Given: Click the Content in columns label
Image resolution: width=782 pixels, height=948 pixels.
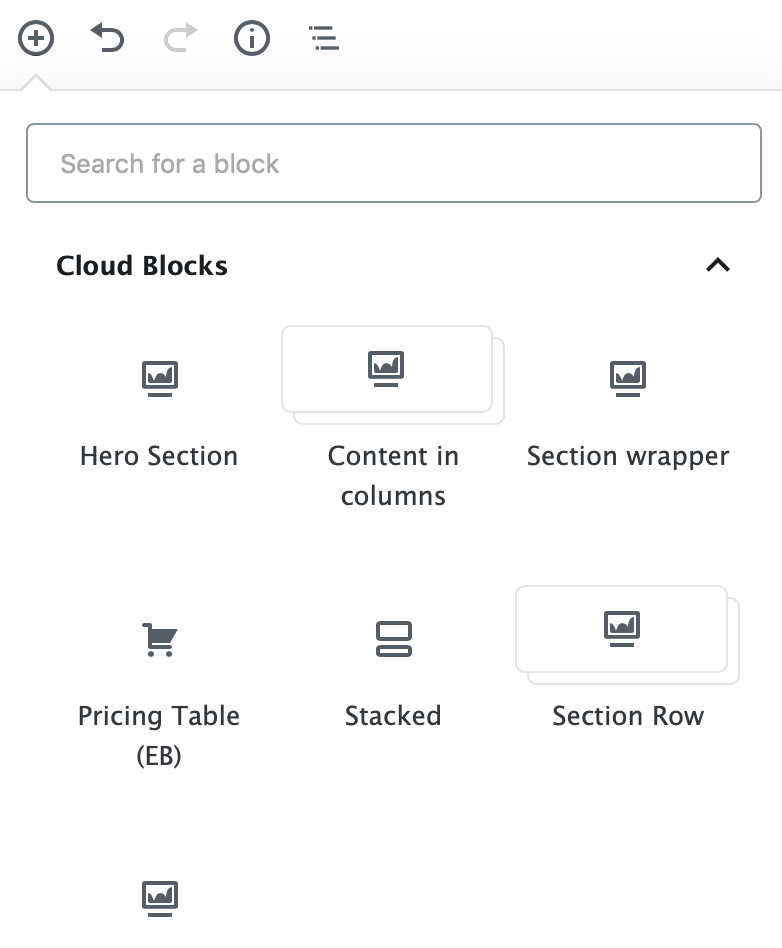Looking at the screenshot, I should point(393,476).
